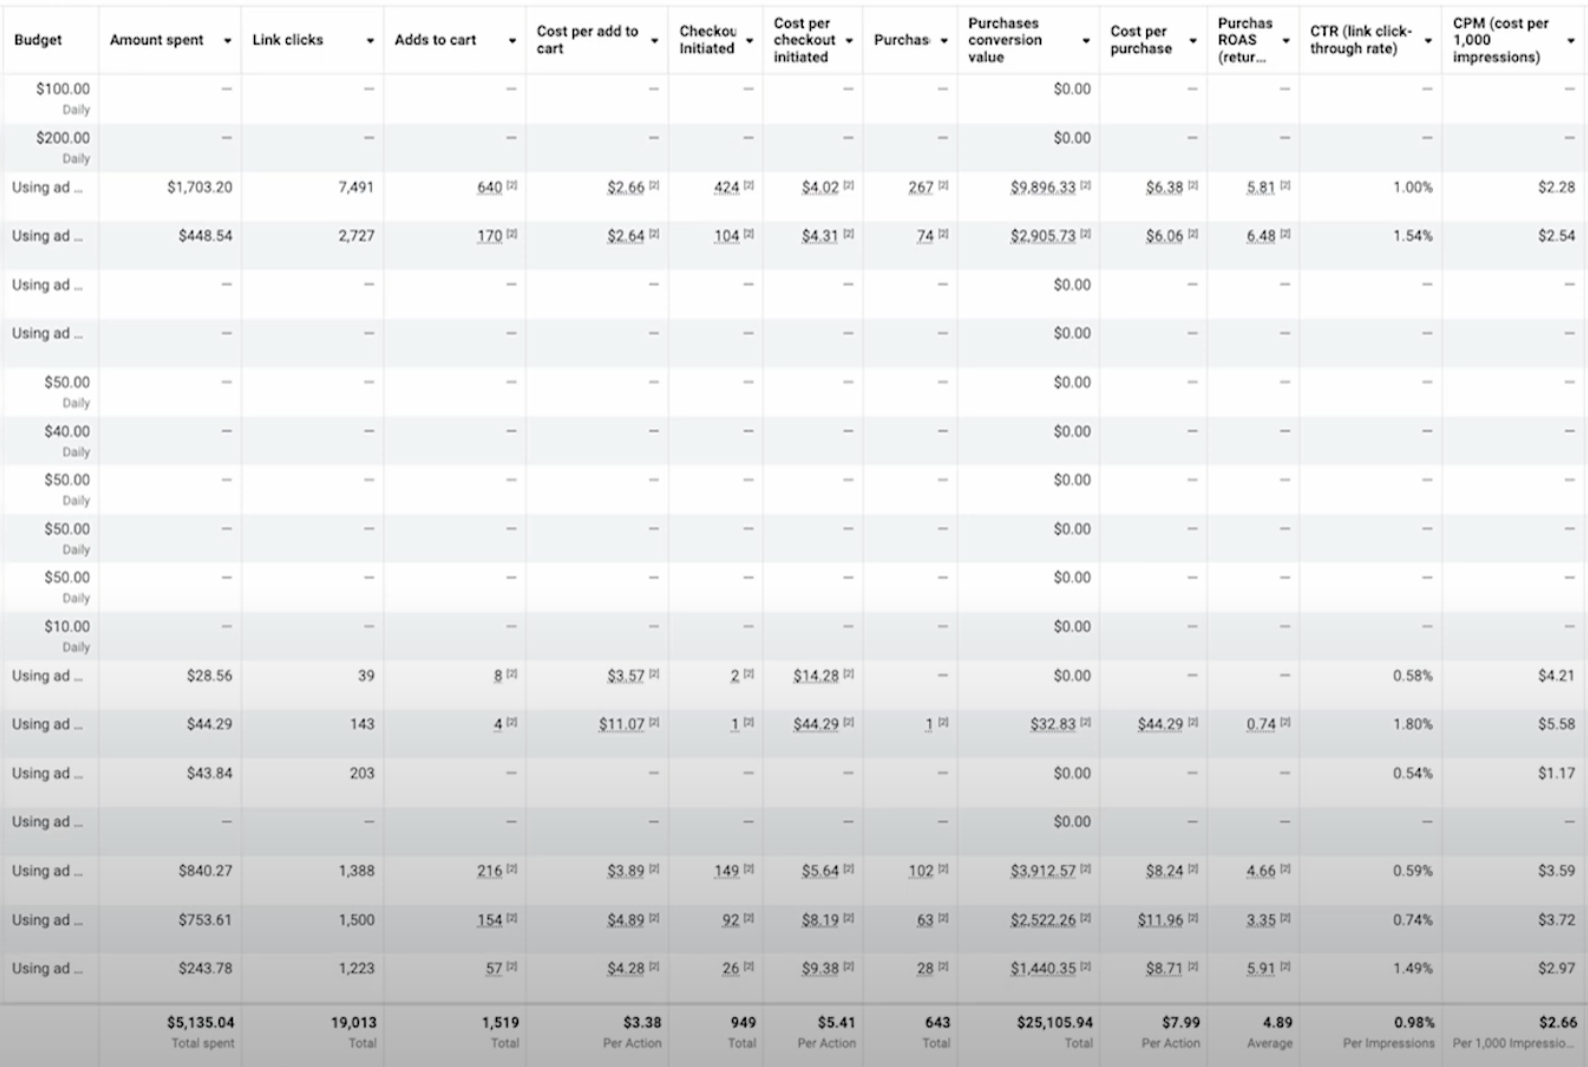Click footnote icon next to $9,896.33 conversion value
This screenshot has width=1588, height=1067.
coord(1086,186)
